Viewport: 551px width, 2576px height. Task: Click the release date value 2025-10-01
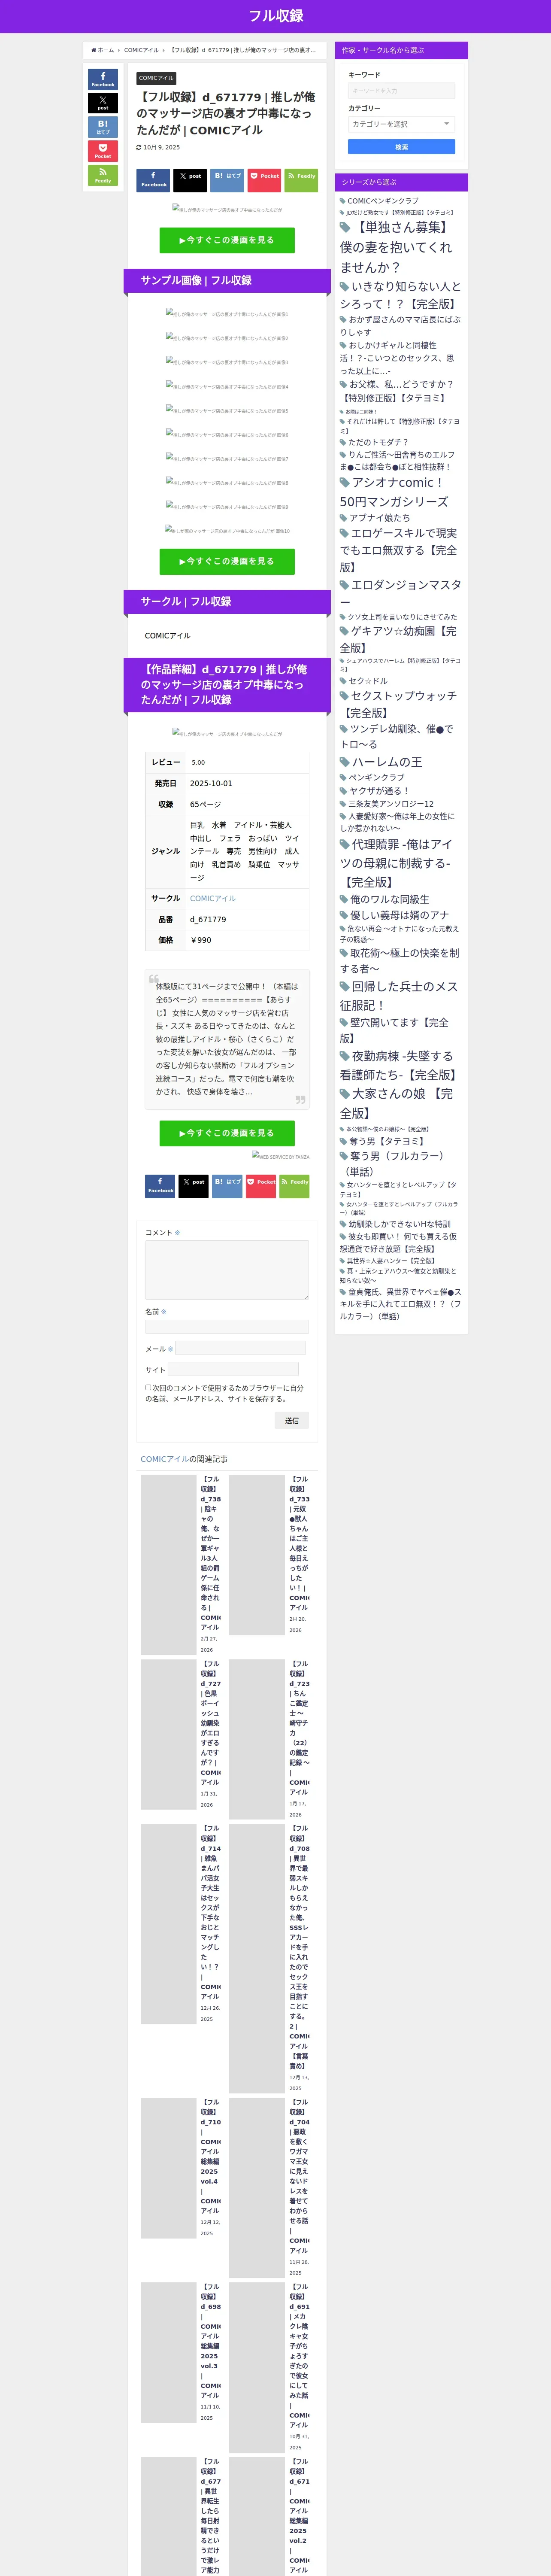pyautogui.click(x=211, y=784)
